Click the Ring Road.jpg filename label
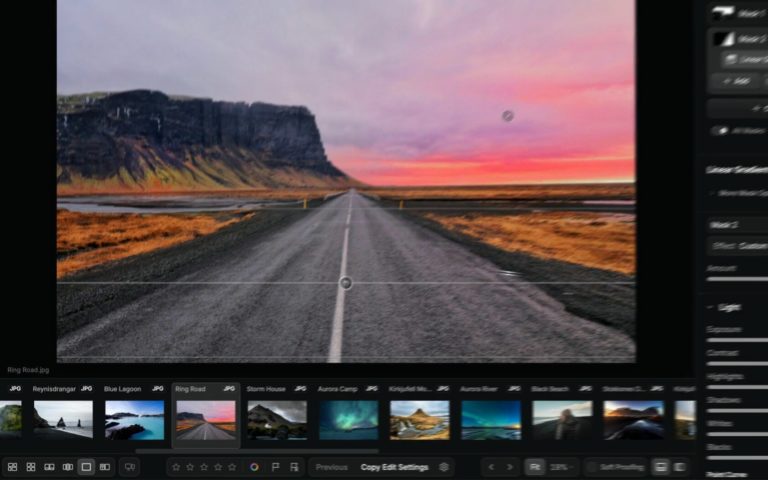The width and height of the screenshot is (768, 480). (28, 370)
